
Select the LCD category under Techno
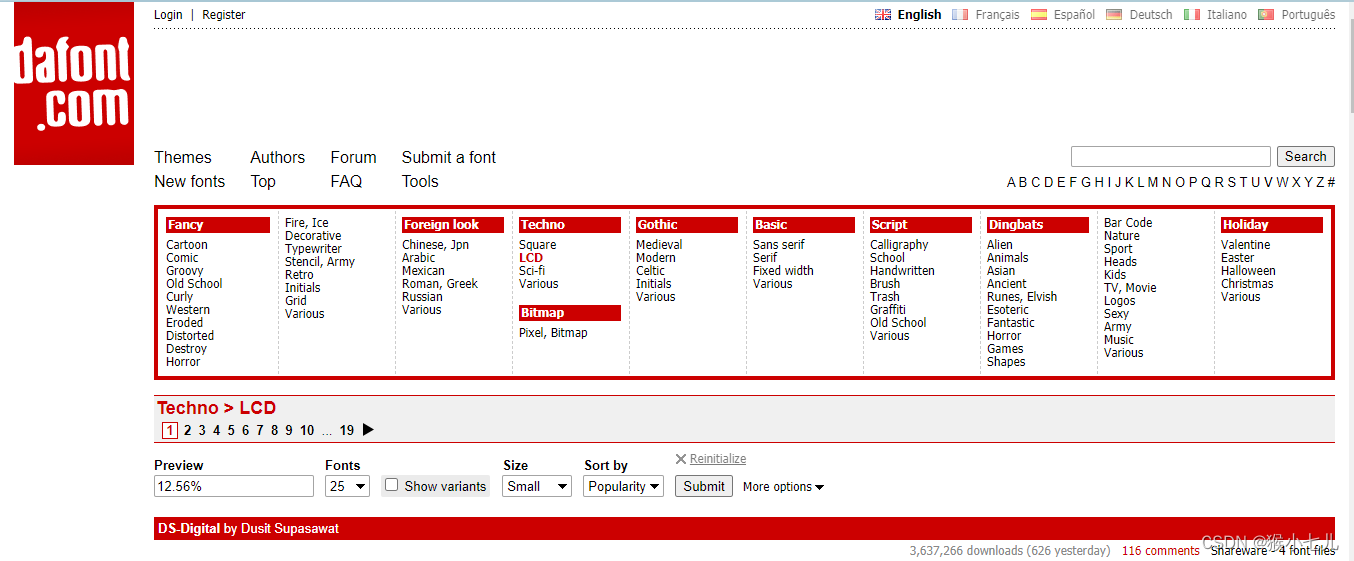point(531,258)
